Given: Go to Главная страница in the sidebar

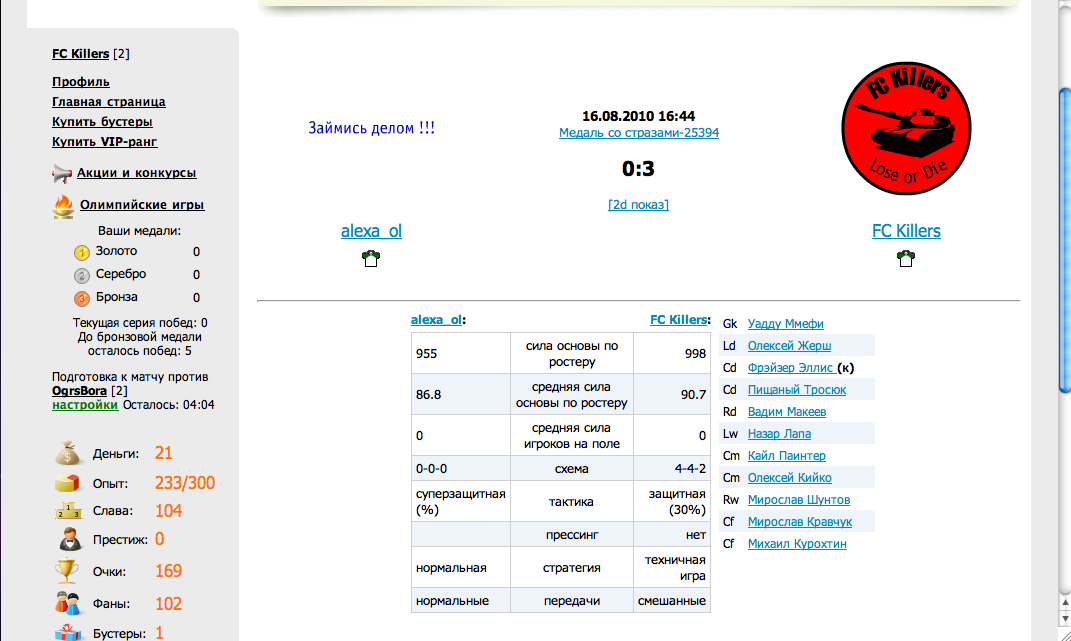Looking at the screenshot, I should pyautogui.click(x=109, y=102).
